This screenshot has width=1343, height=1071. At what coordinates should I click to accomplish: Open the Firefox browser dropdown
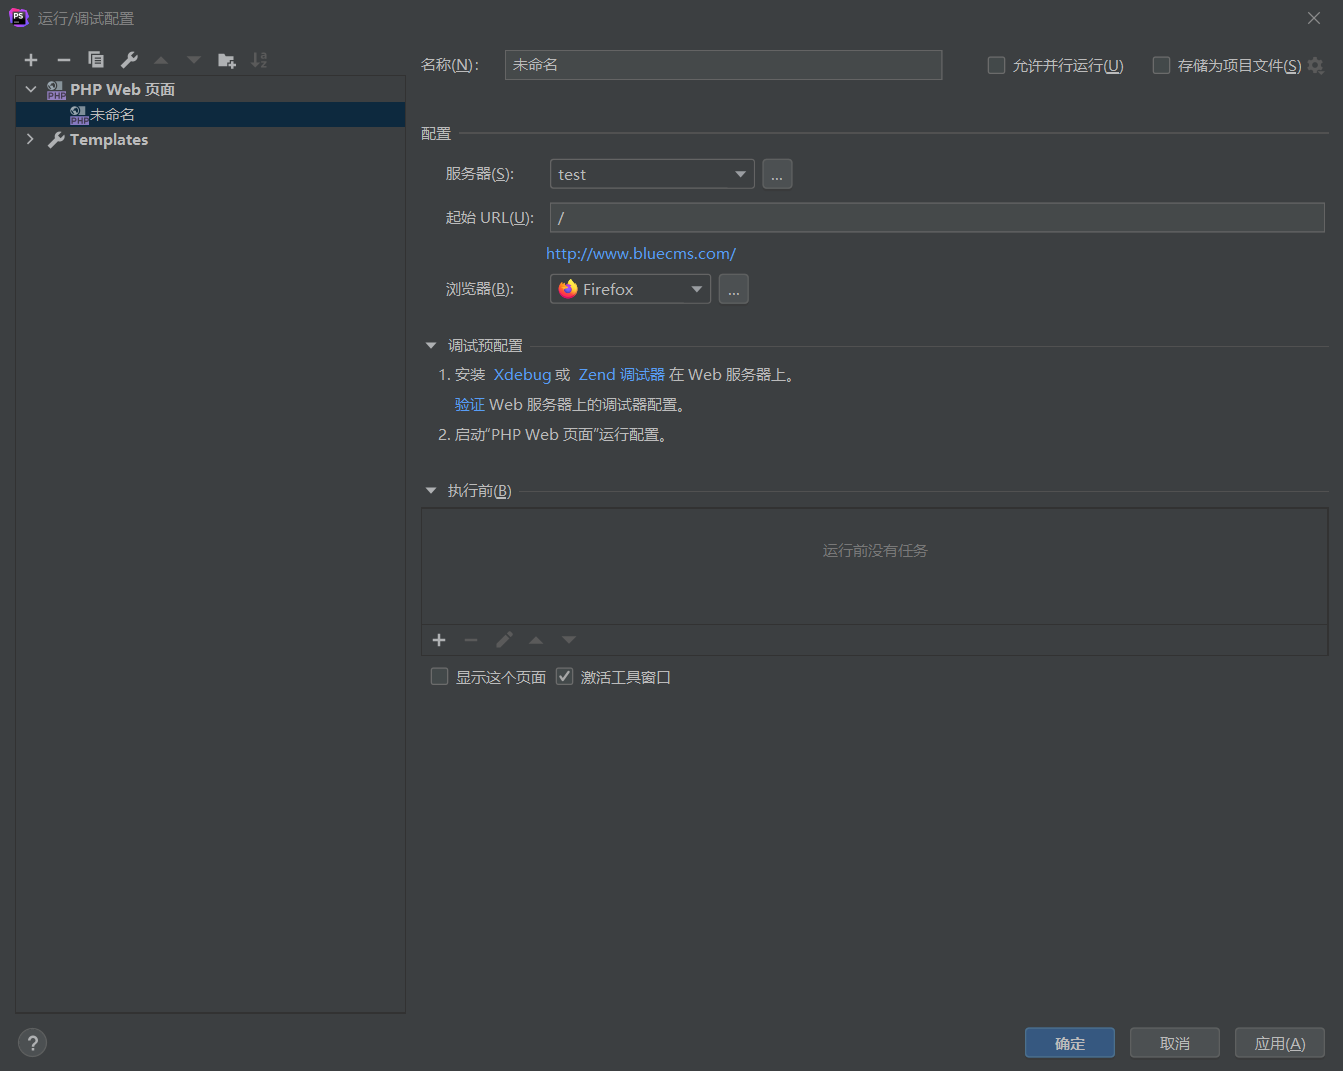tap(630, 289)
